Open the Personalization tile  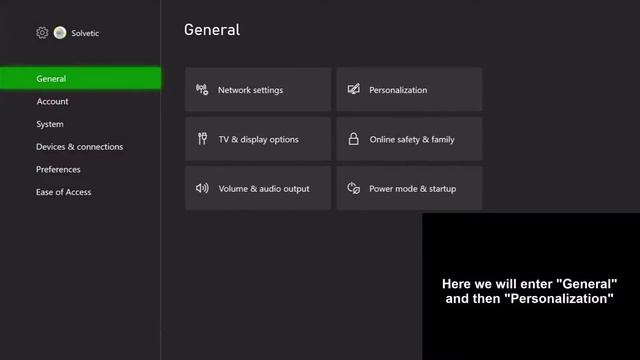coord(409,89)
